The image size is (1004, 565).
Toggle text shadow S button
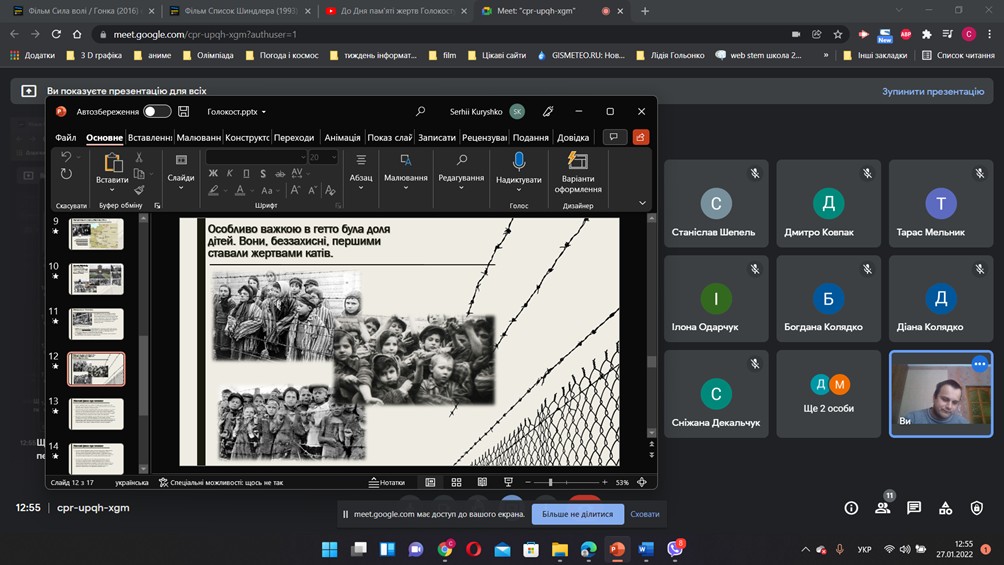(263, 174)
